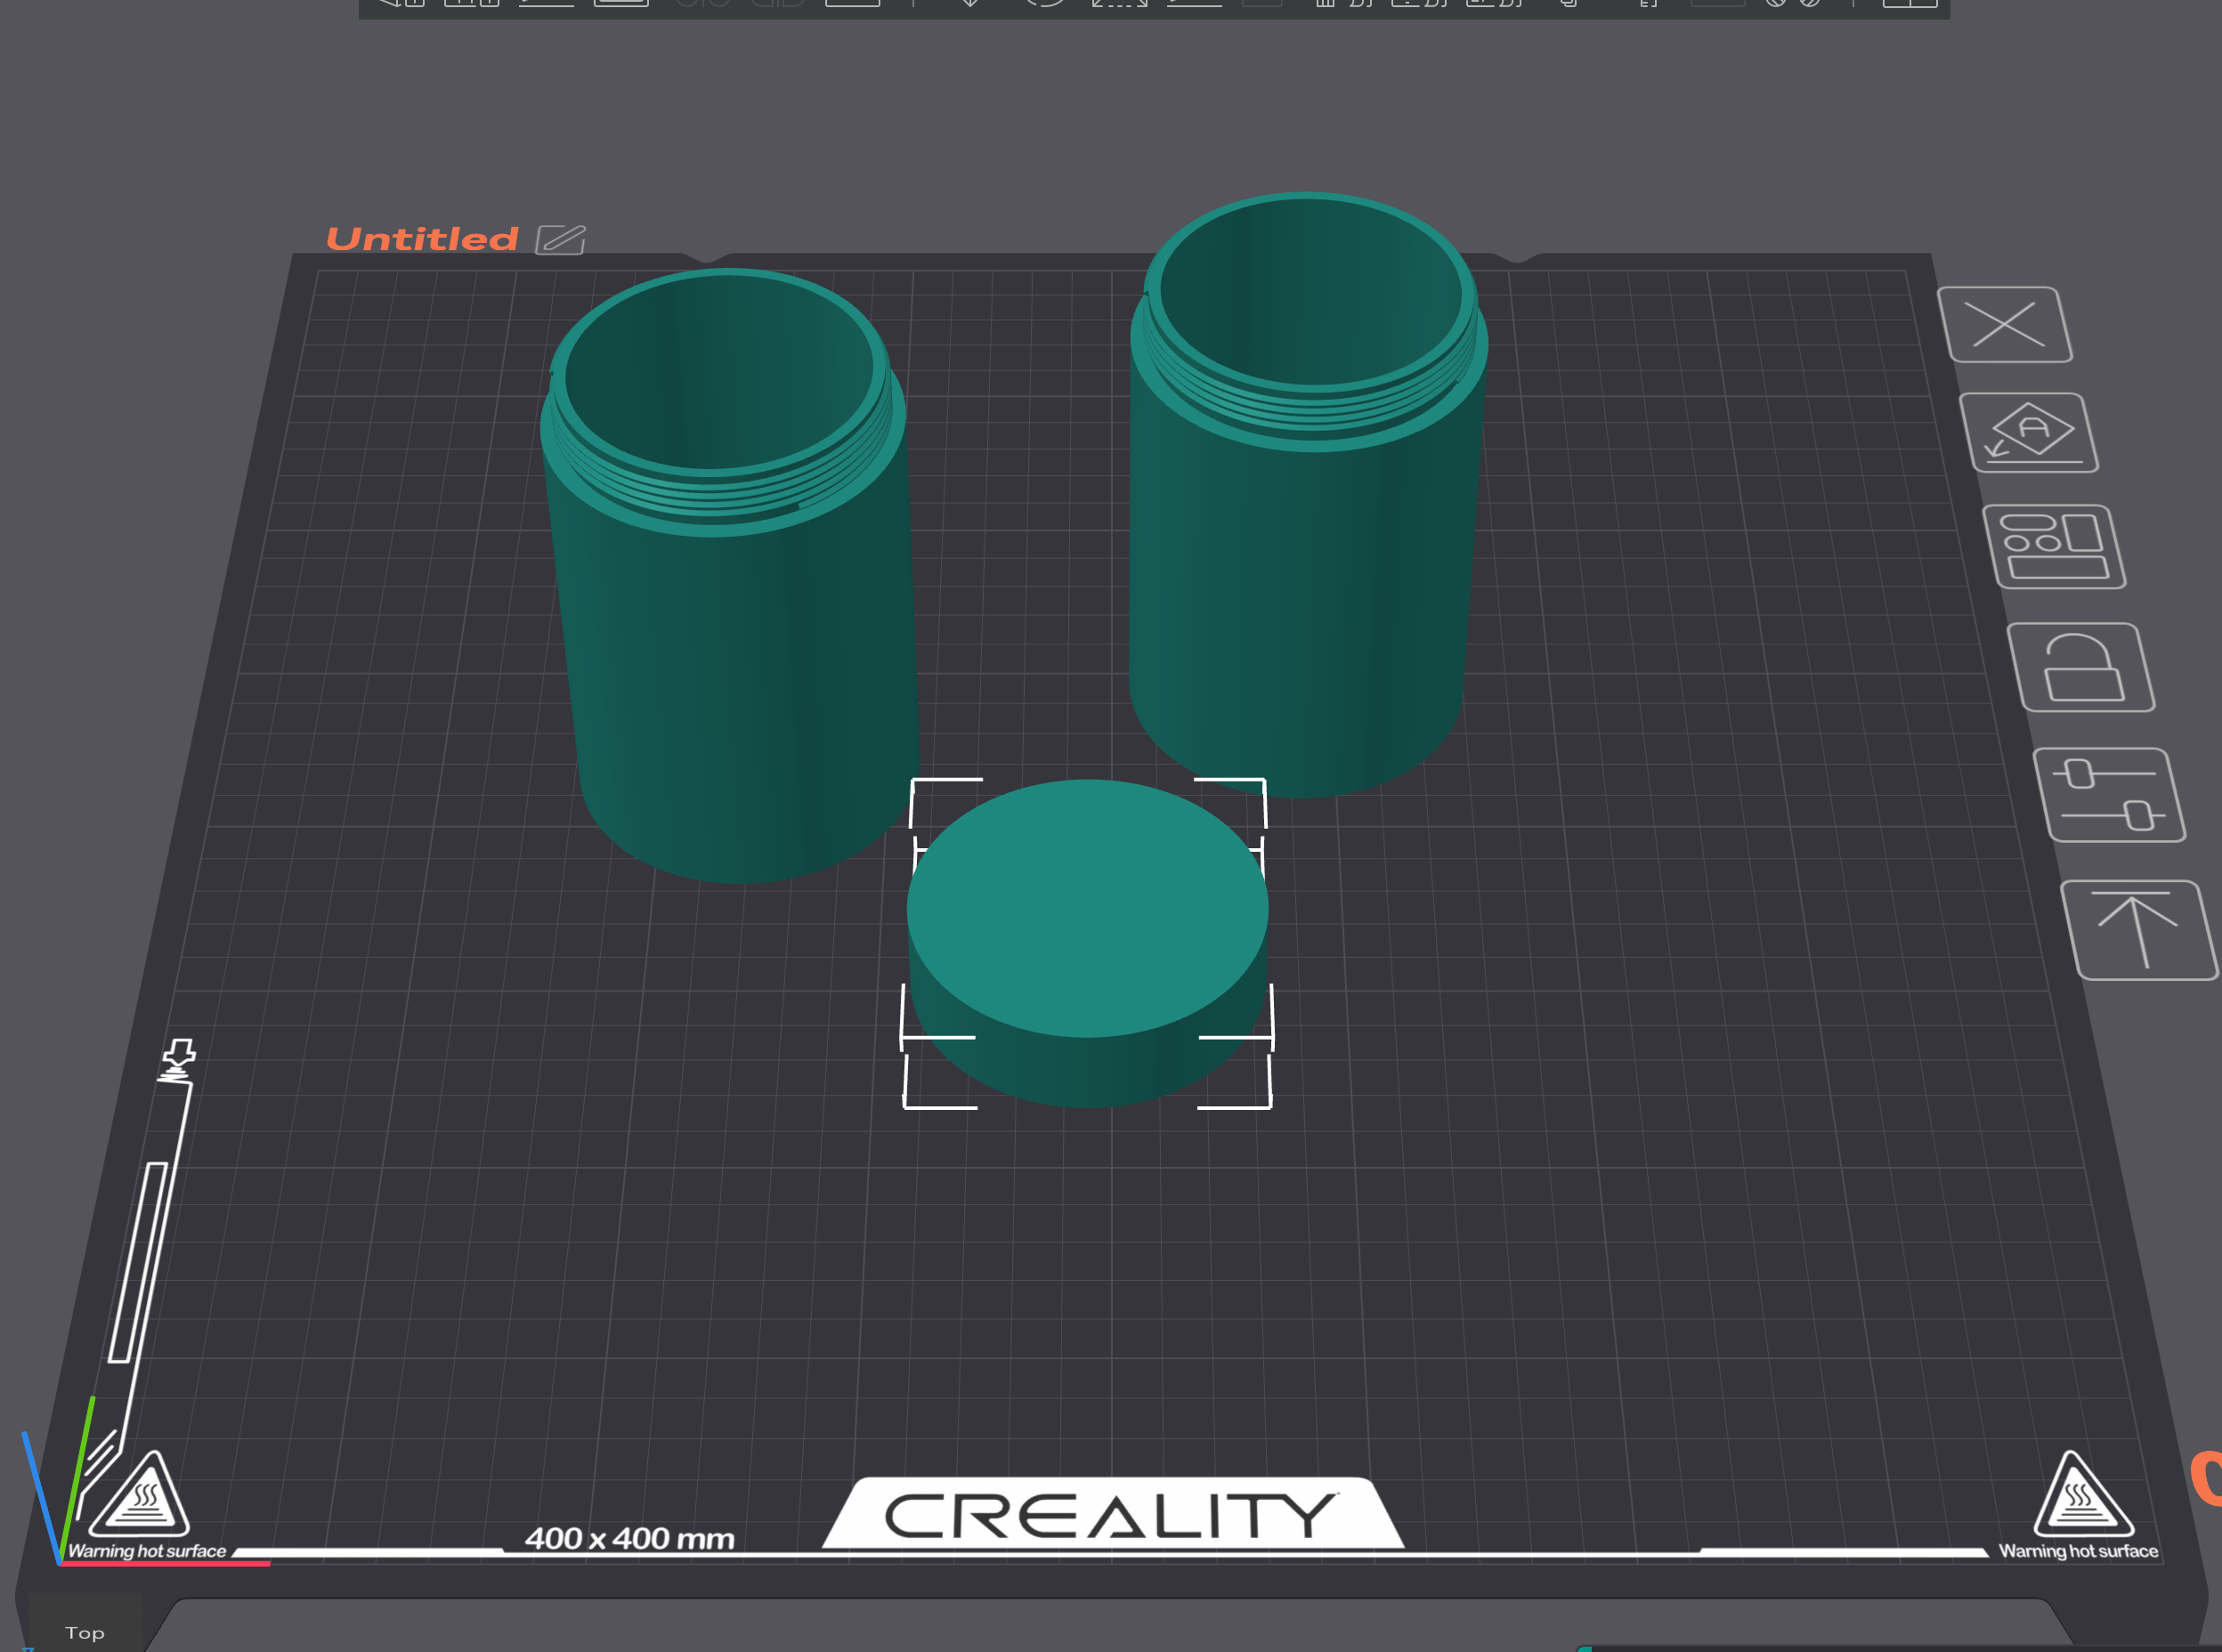Toggle the plate lock padlock
This screenshot has width=2222, height=1652.
pyautogui.click(x=2081, y=667)
